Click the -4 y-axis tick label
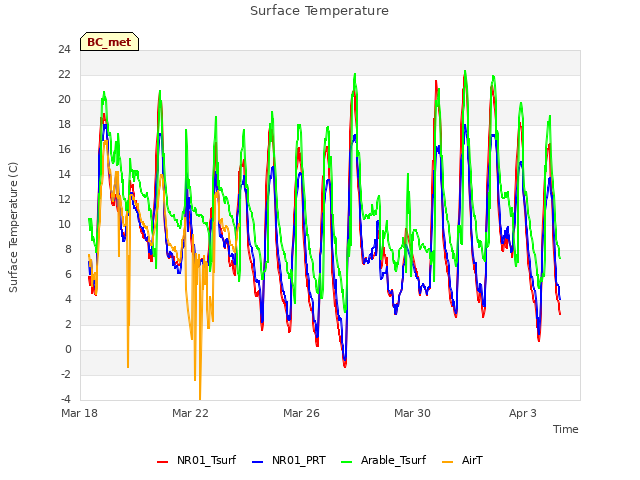 66,399
